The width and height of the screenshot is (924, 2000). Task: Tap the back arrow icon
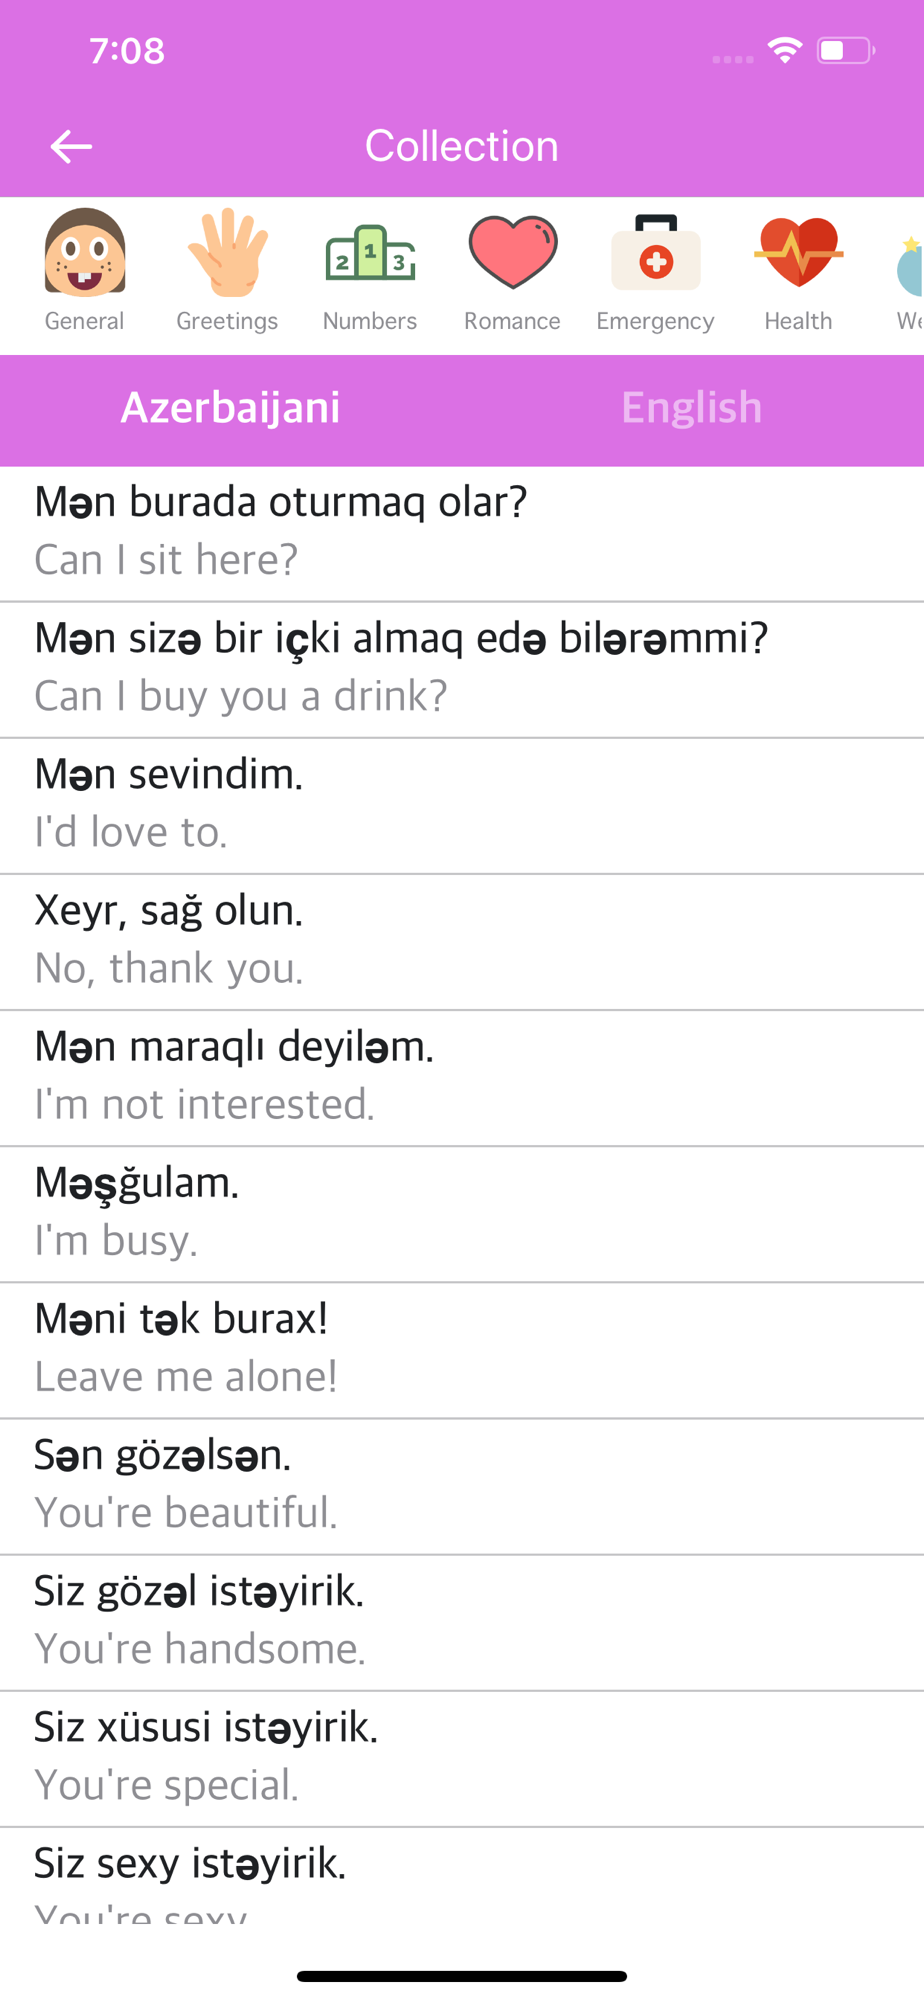coord(71,147)
